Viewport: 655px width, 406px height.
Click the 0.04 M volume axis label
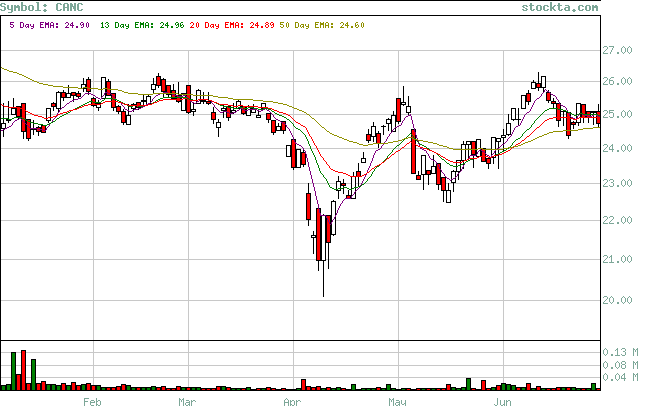(620, 378)
